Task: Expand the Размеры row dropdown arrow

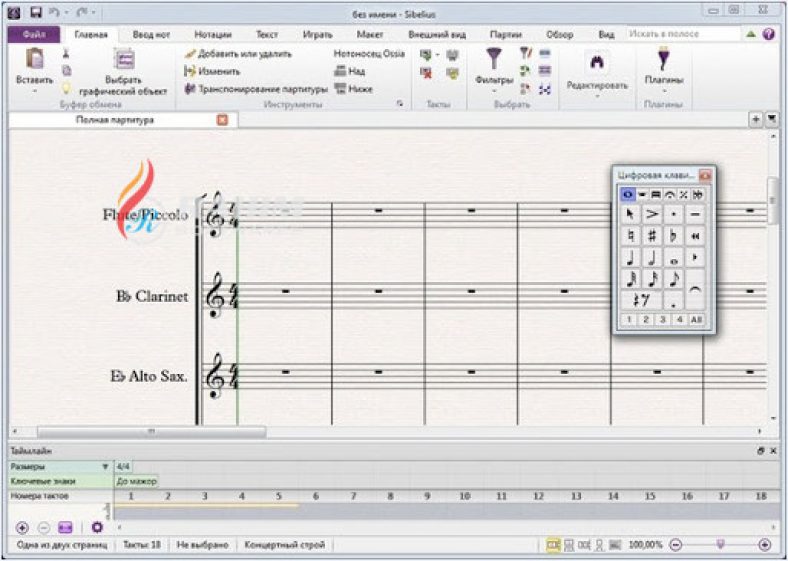Action: pos(105,467)
